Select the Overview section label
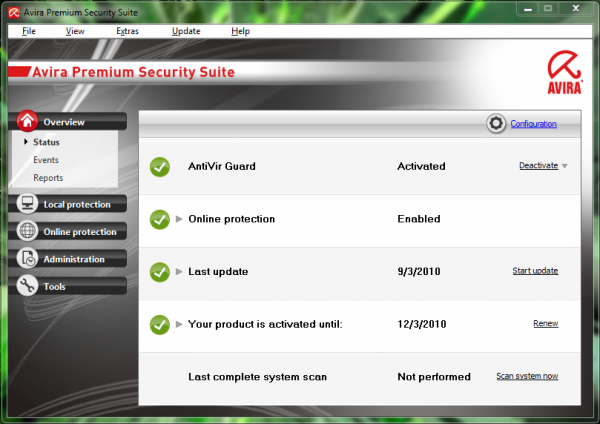 tap(64, 122)
